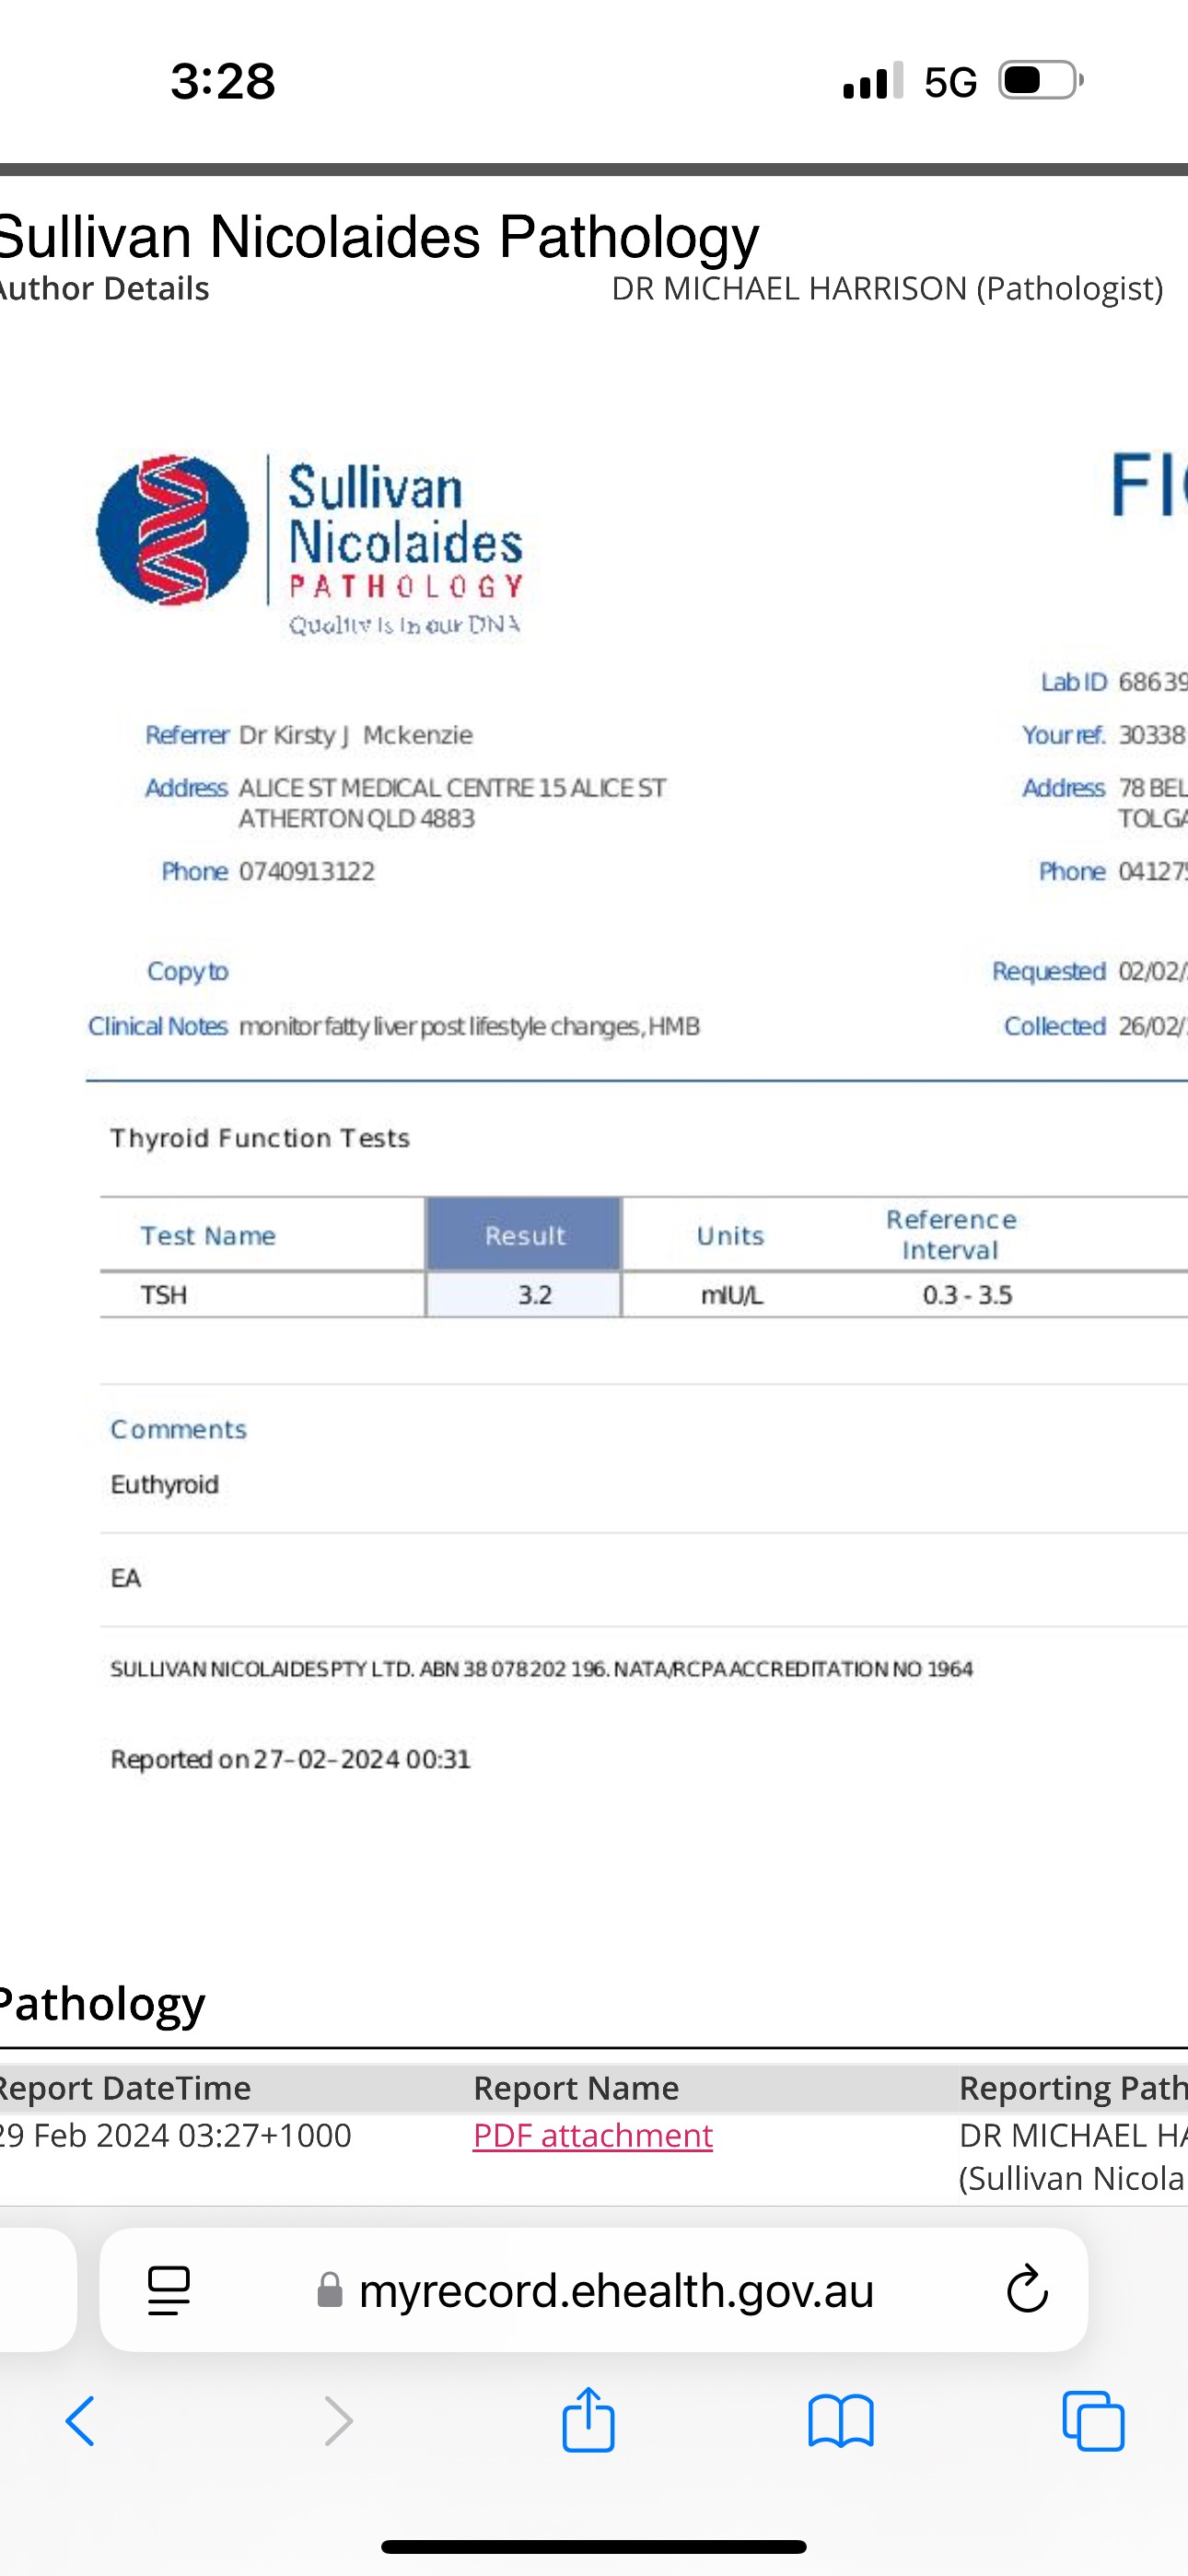This screenshot has height=2576, width=1188.
Task: Tap the cellular signal strength bars
Action: tap(872, 81)
